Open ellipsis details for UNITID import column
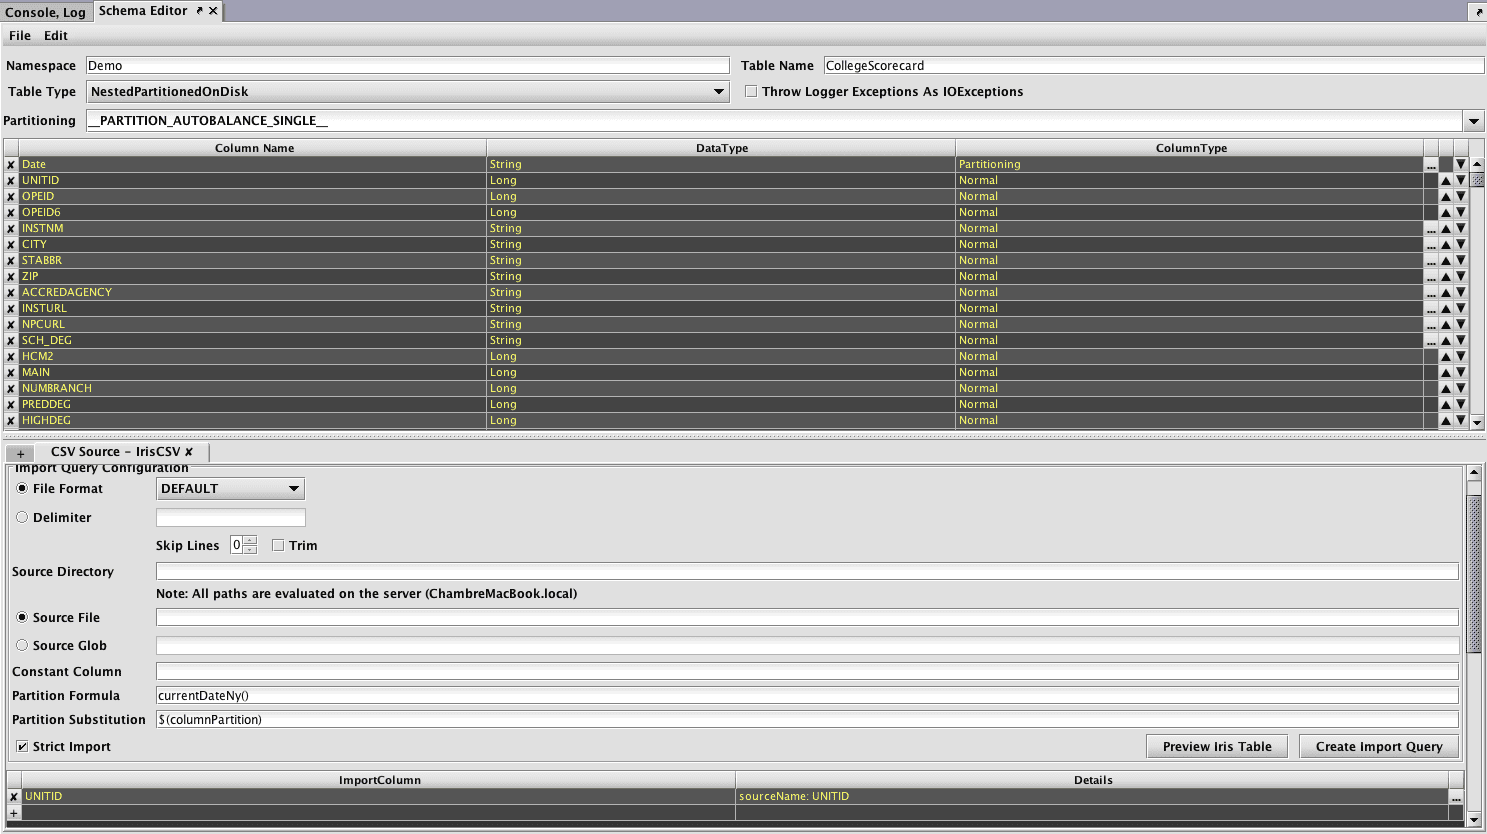This screenshot has width=1487, height=834. 1456,797
